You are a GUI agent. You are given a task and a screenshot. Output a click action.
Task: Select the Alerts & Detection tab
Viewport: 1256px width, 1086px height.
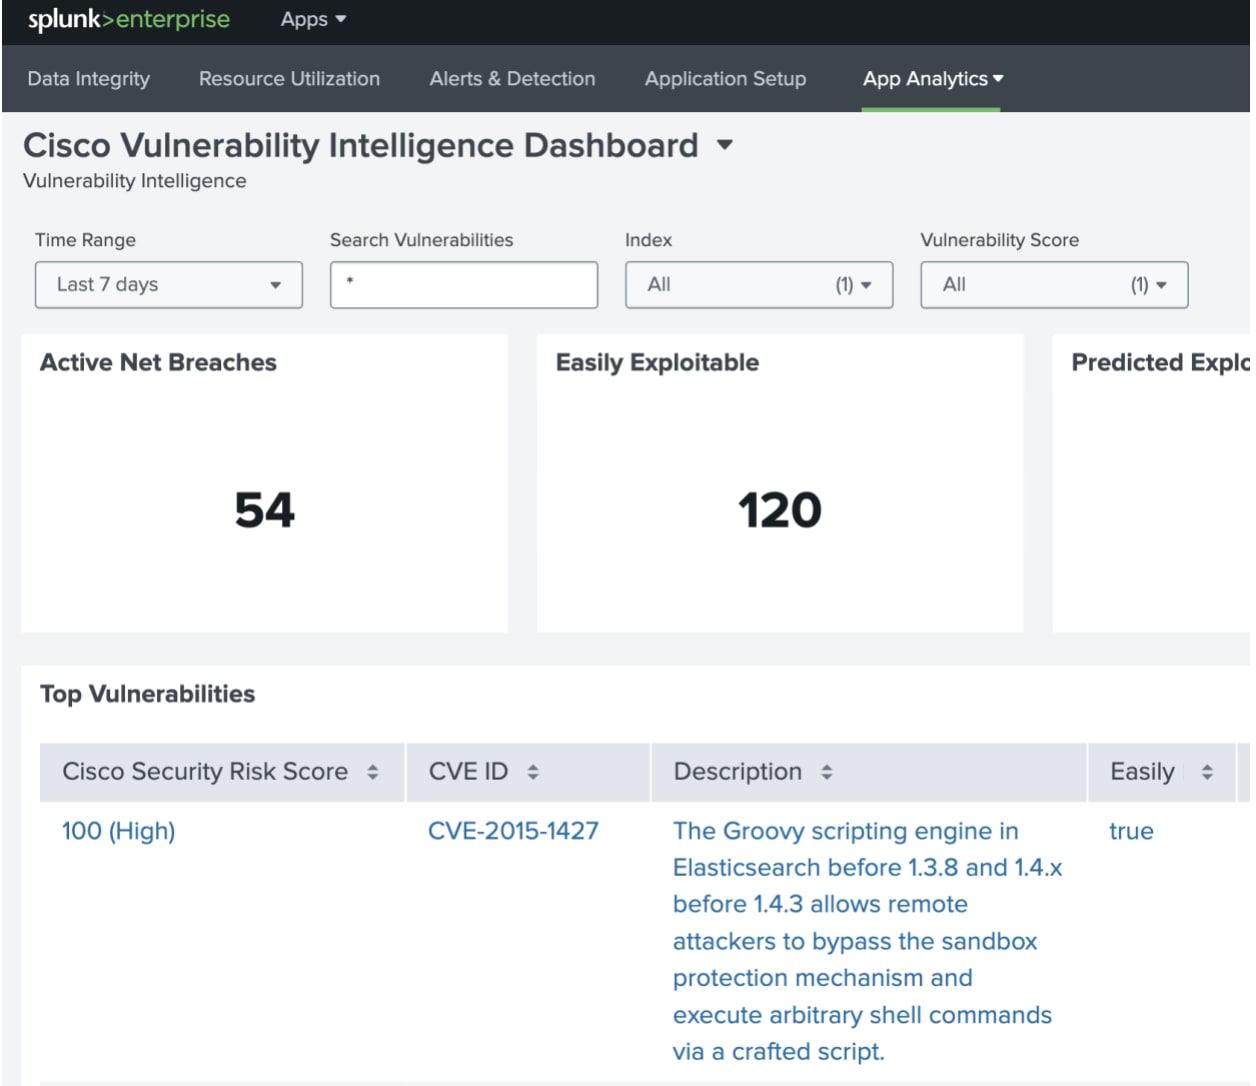pos(511,78)
